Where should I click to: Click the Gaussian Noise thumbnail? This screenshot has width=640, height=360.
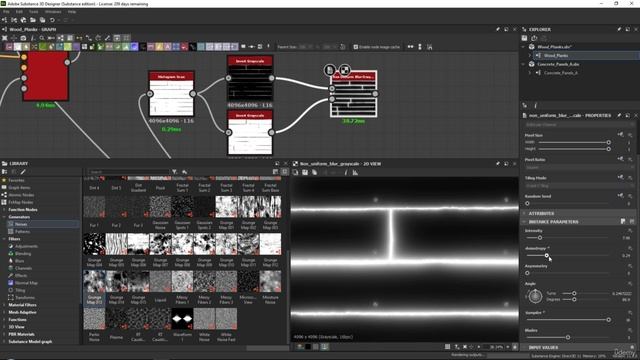click(160, 207)
